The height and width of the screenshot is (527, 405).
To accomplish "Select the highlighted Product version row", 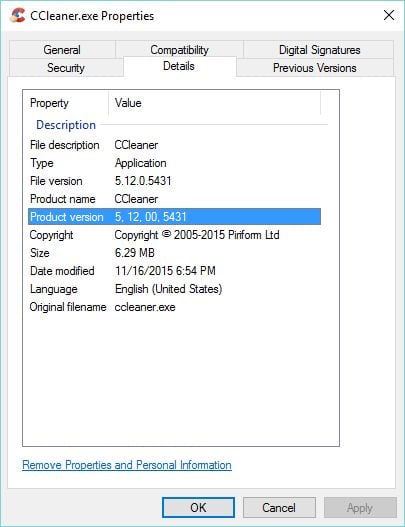I will tap(174, 217).
